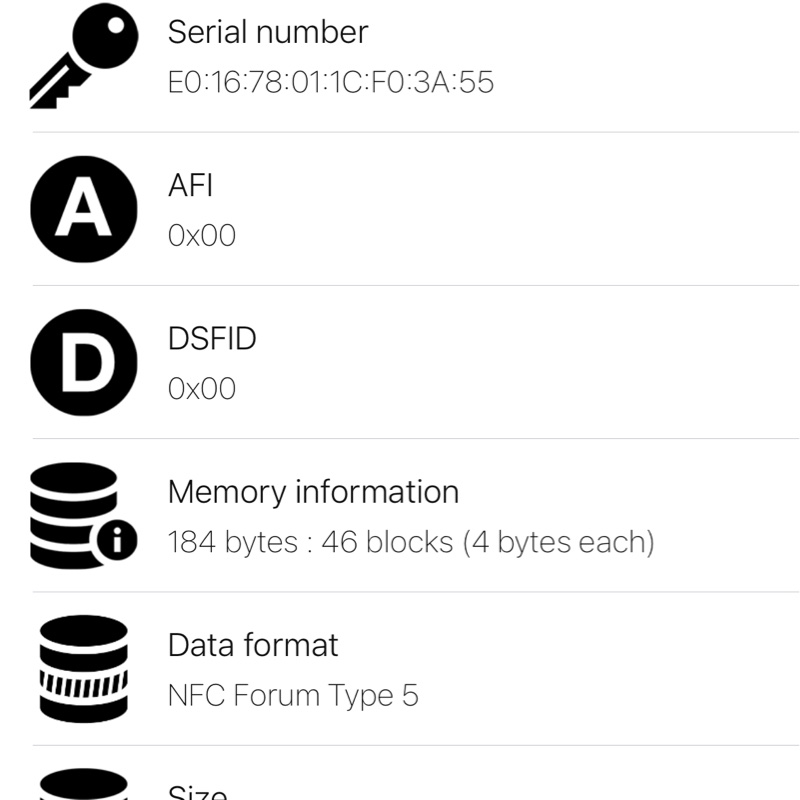800x800 pixels.
Task: Select the Data format heading
Action: point(253,645)
